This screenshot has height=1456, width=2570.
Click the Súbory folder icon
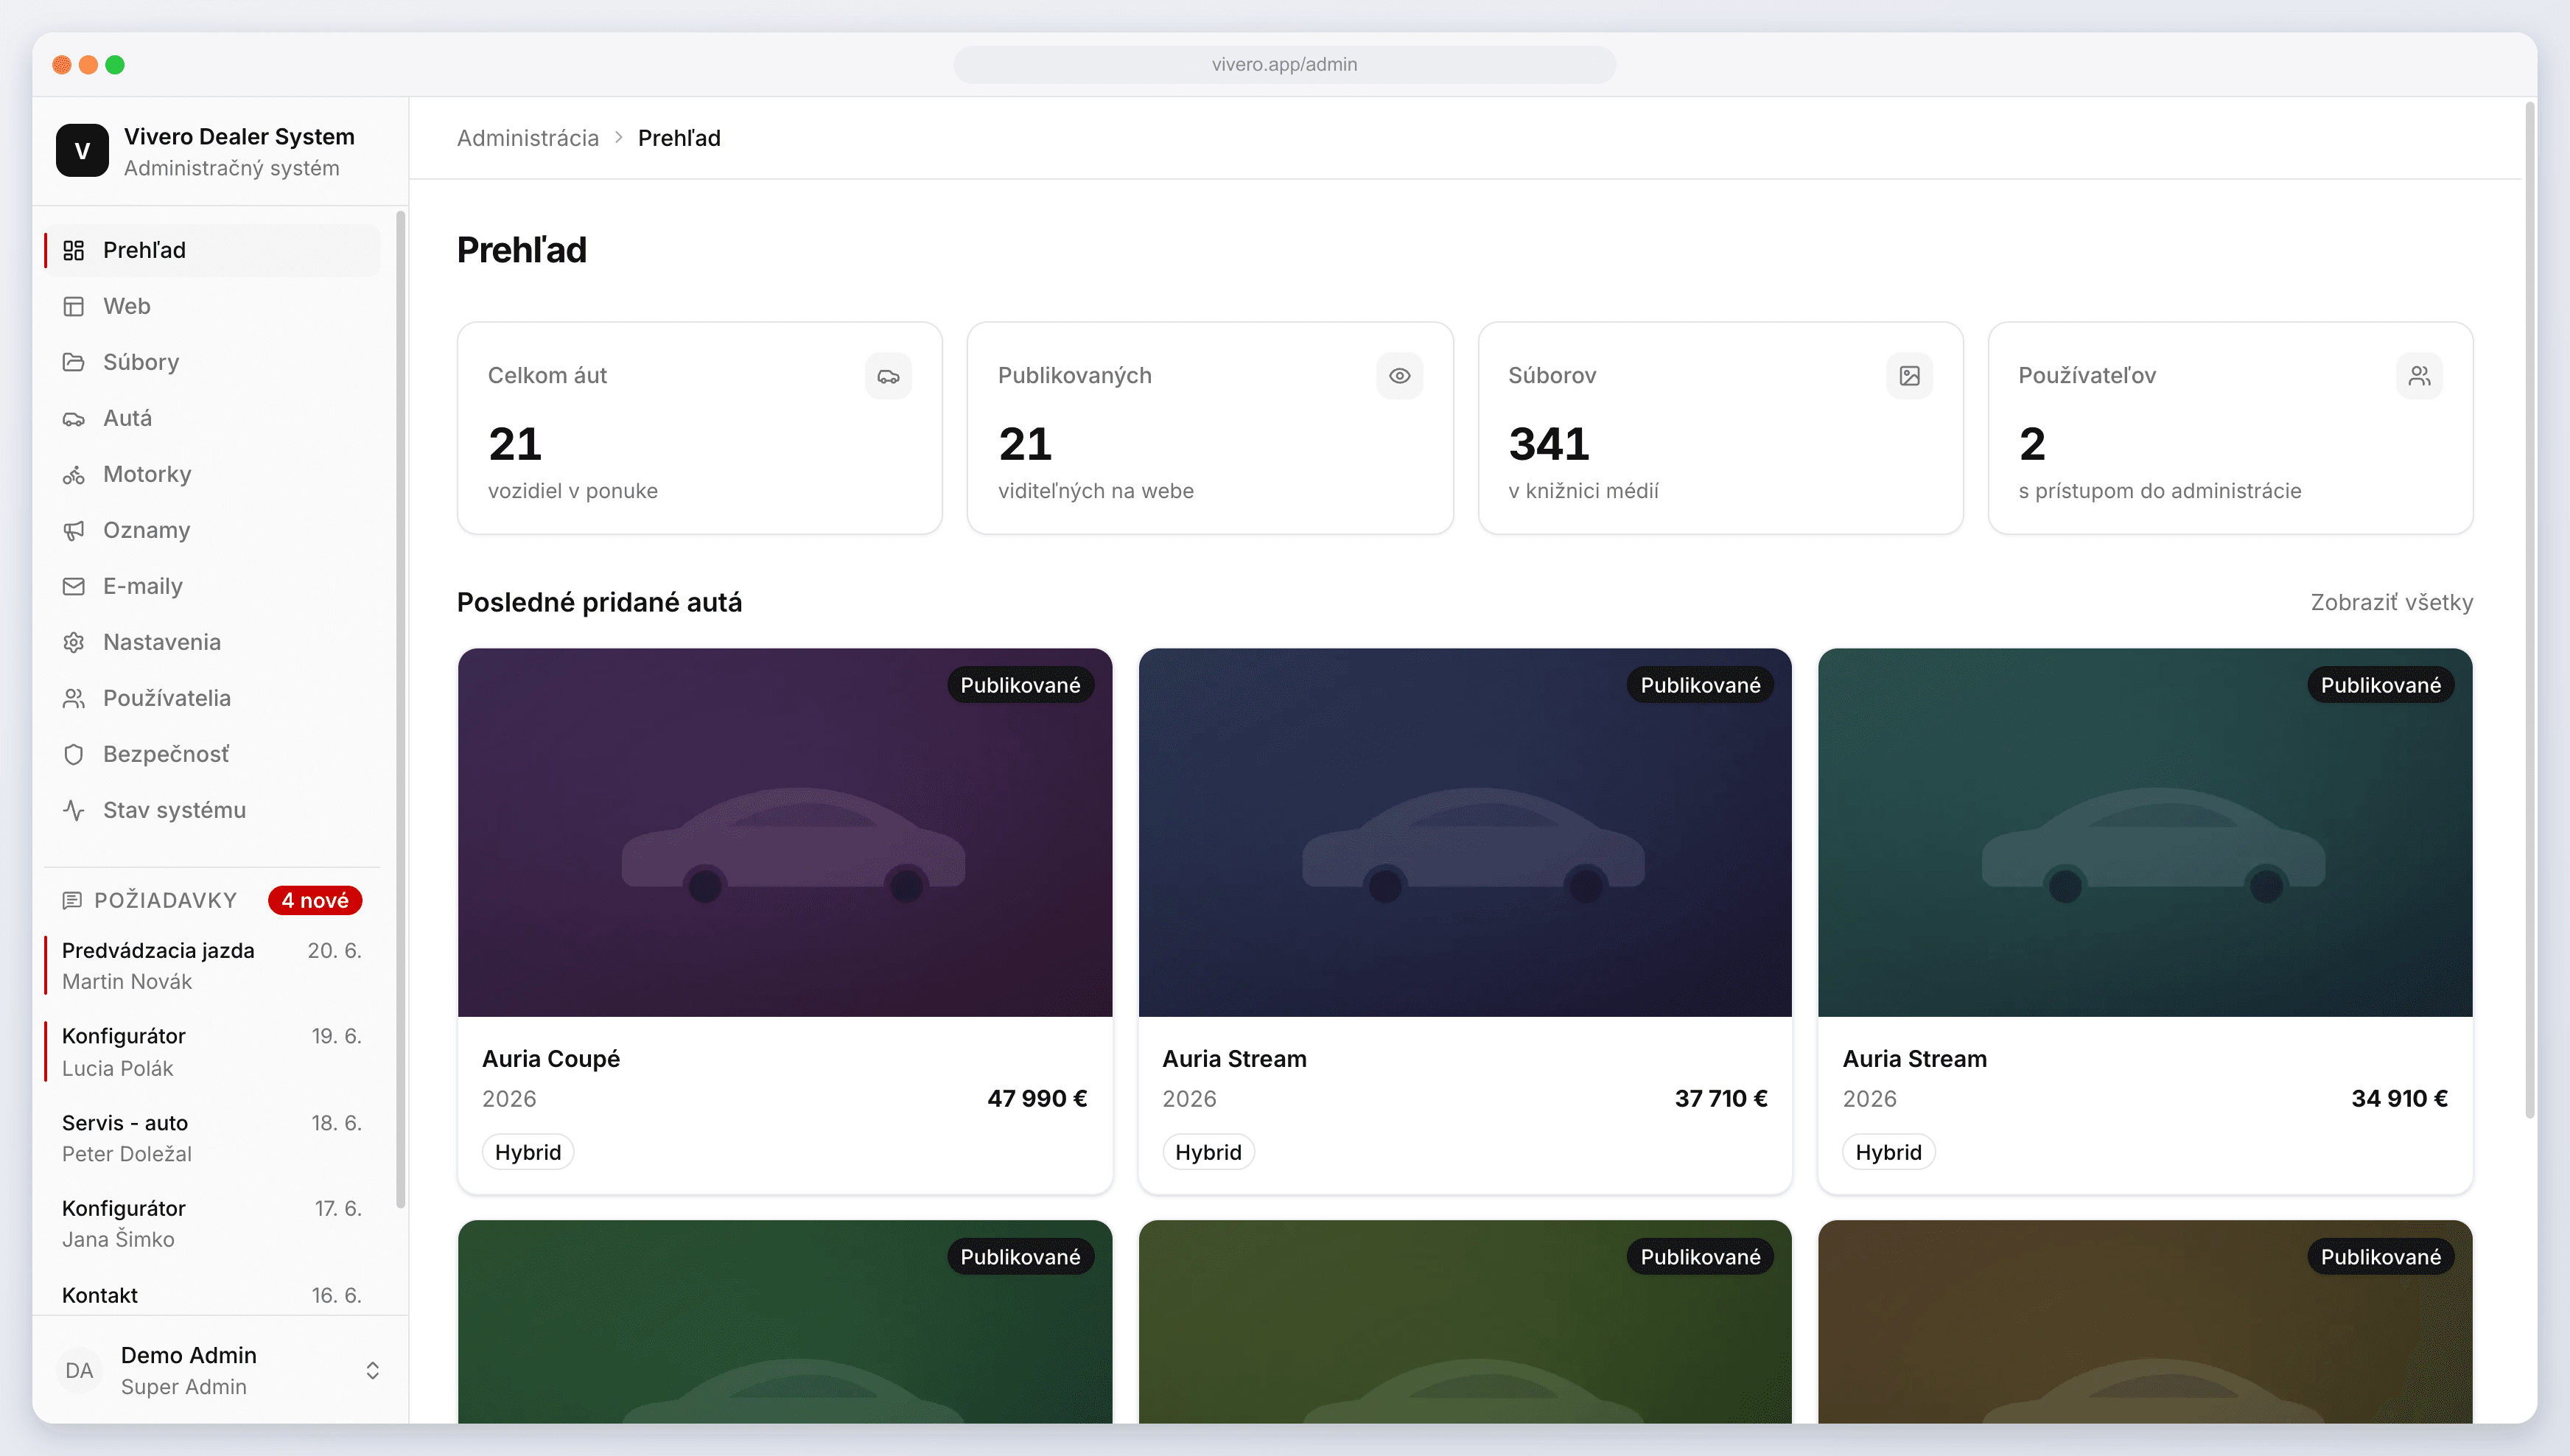click(74, 362)
